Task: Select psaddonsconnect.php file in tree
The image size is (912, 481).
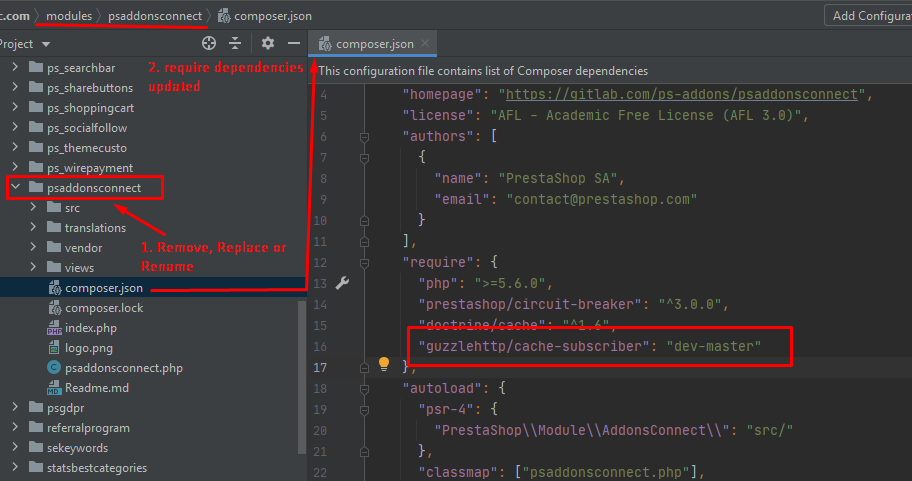Action: click(123, 368)
